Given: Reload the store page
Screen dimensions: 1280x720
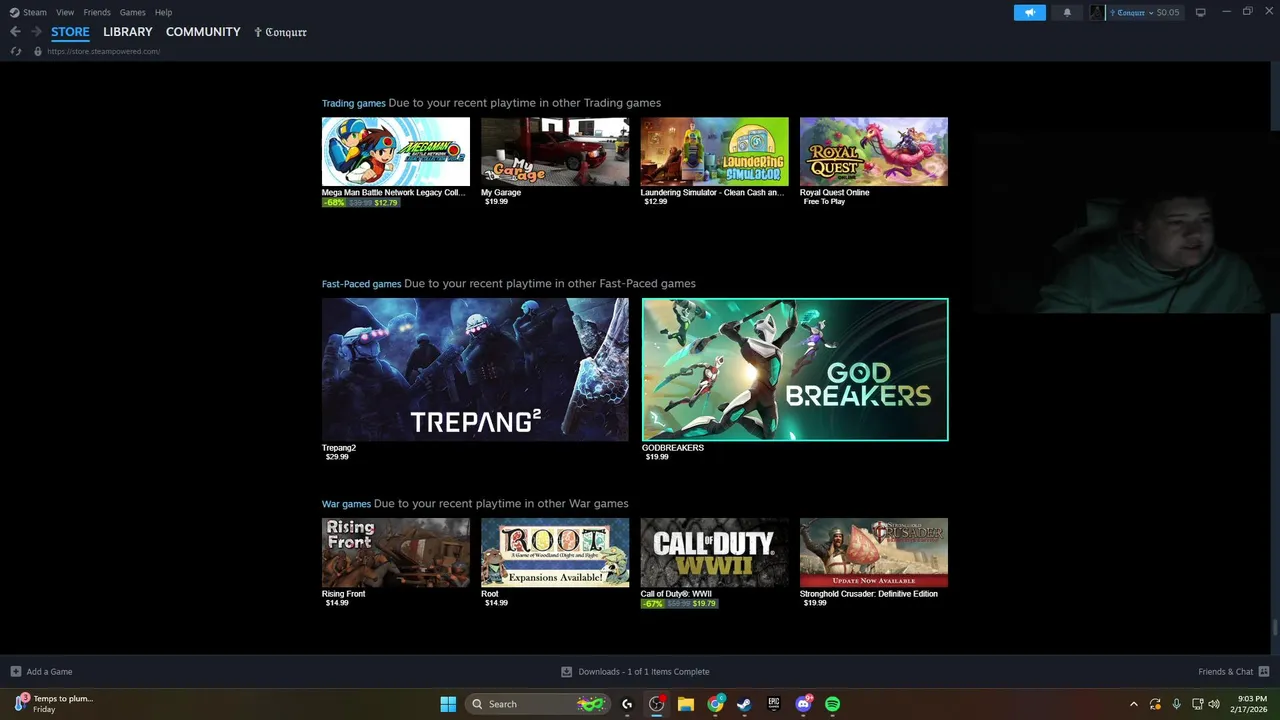Looking at the screenshot, I should (16, 51).
